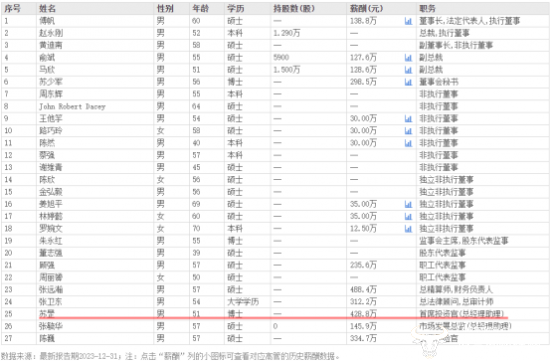Select the underlined row 25 name 苏罡
This screenshot has width=550, height=361.
point(47,314)
